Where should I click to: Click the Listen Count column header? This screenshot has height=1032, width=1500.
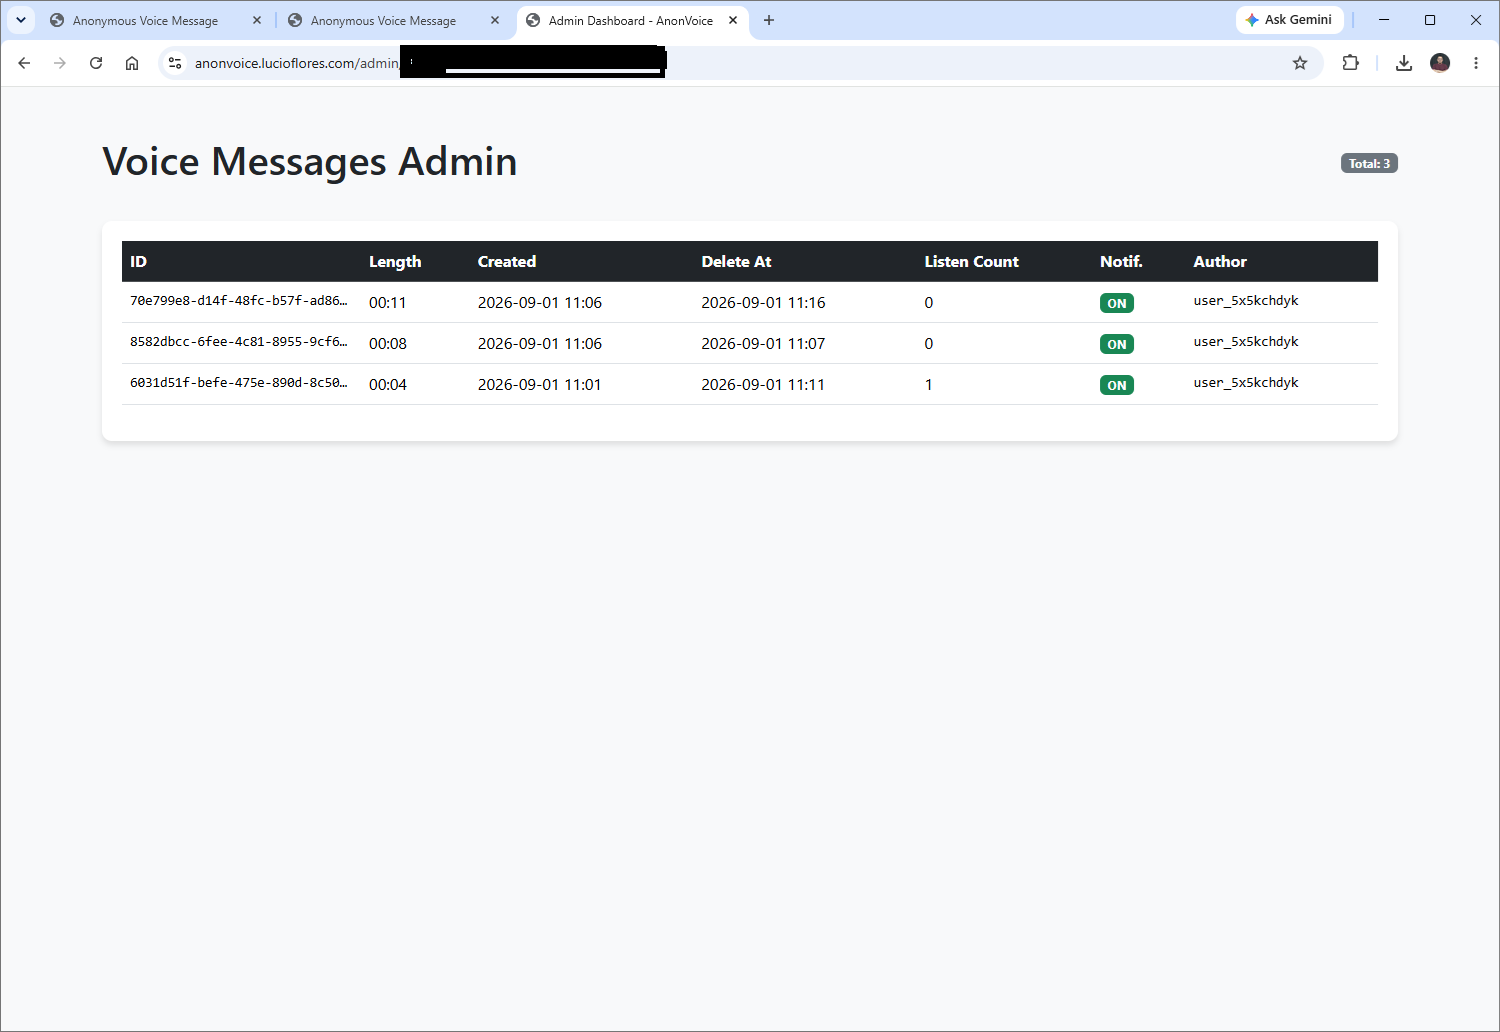pyautogui.click(x=971, y=261)
